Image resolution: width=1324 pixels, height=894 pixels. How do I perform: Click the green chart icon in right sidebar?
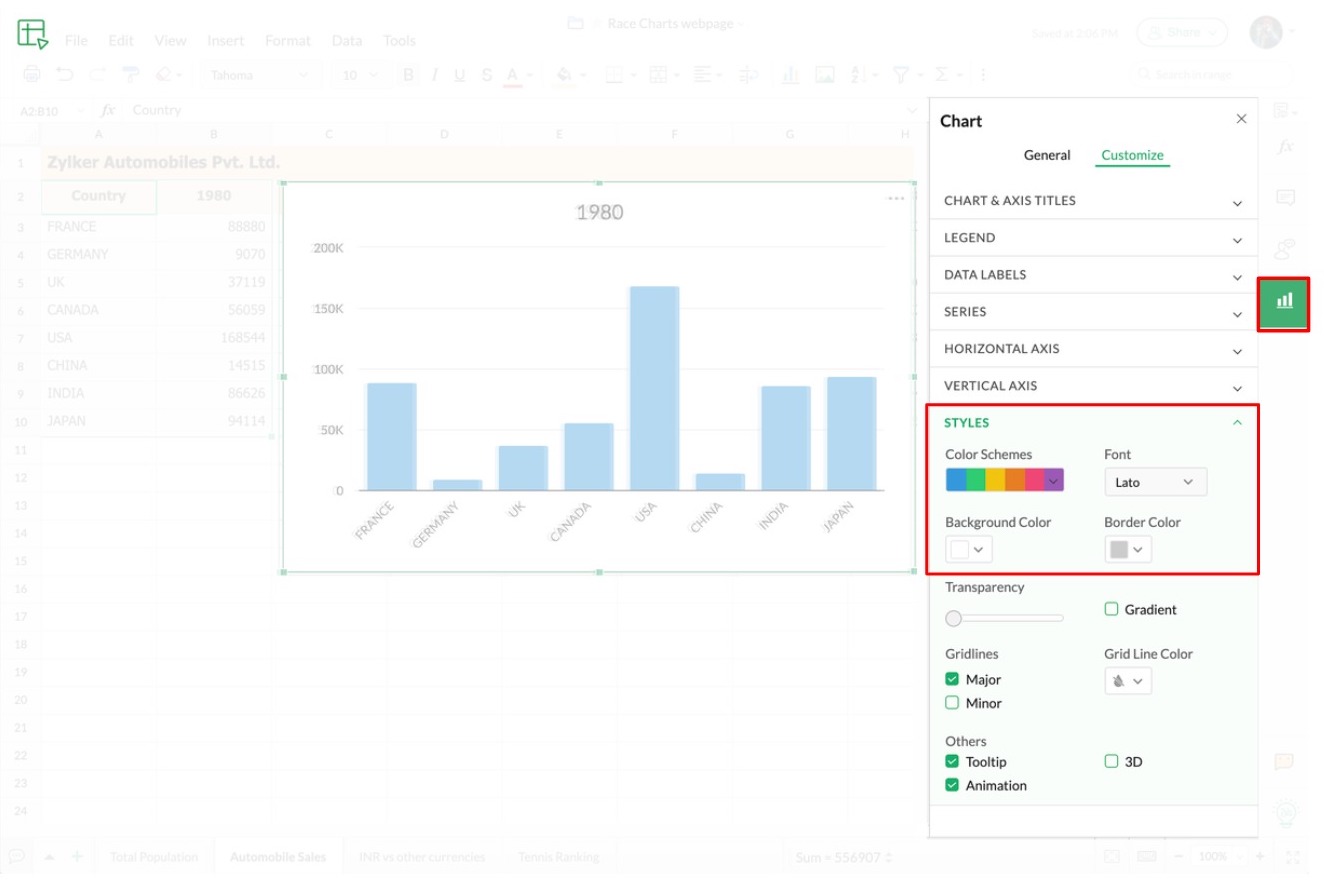click(1284, 303)
